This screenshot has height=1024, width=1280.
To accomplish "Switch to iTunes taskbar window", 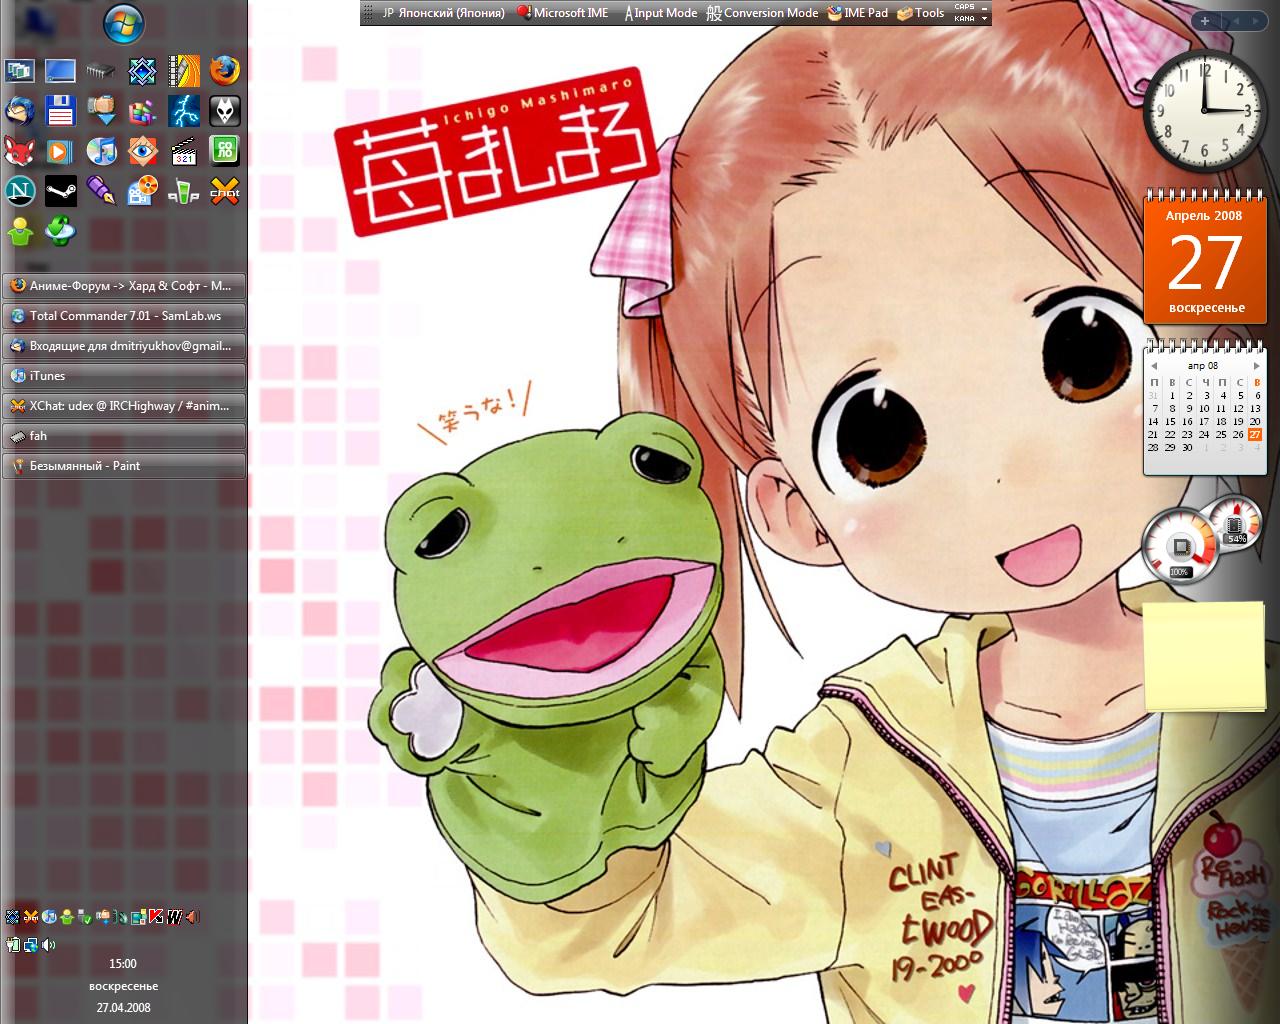I will pos(124,376).
